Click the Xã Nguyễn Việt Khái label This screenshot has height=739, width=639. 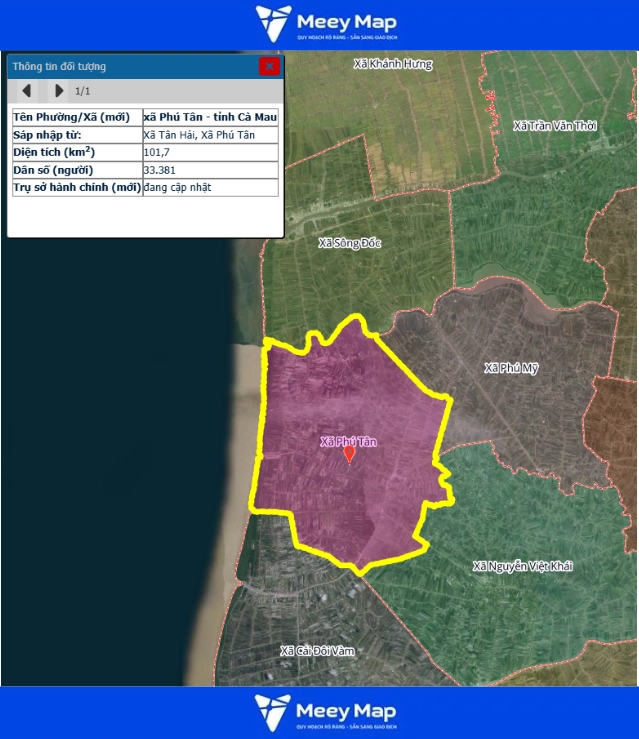coord(522,567)
